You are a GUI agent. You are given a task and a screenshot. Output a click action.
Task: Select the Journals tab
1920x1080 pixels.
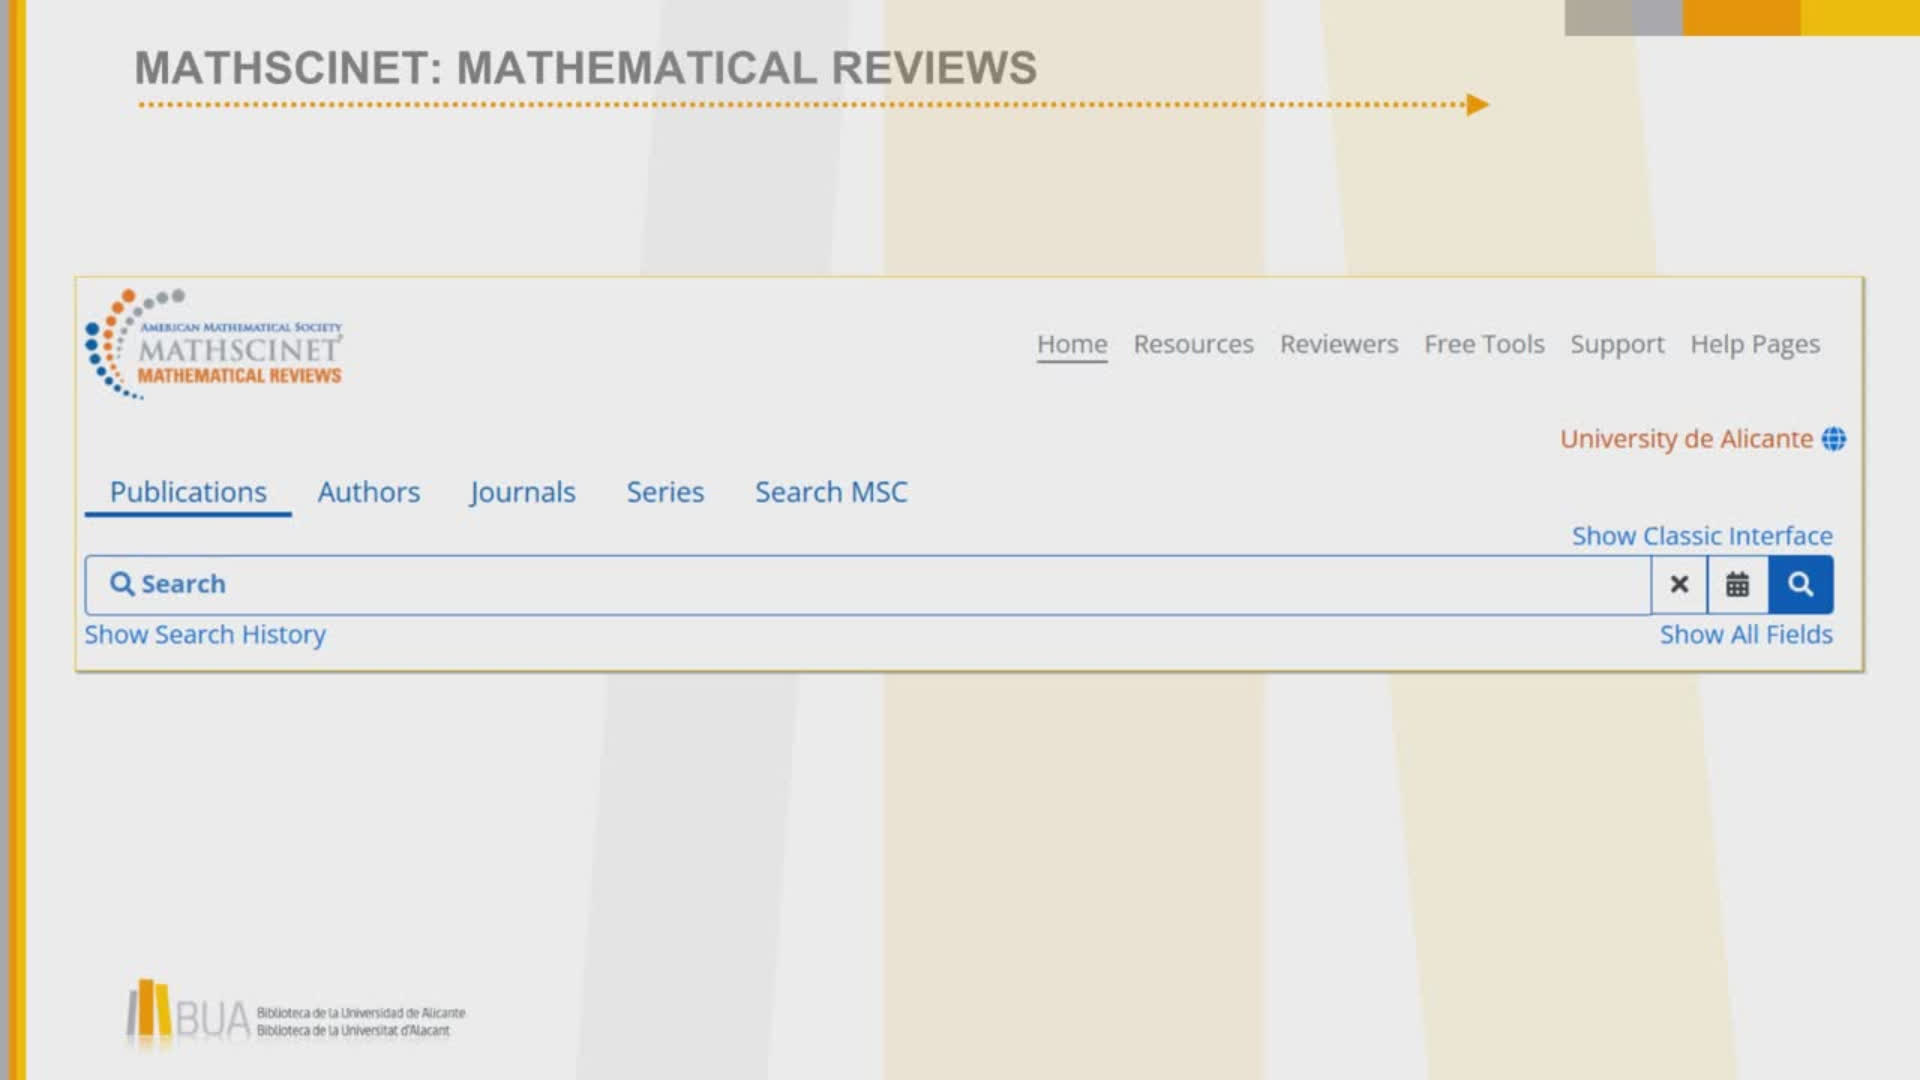point(522,492)
